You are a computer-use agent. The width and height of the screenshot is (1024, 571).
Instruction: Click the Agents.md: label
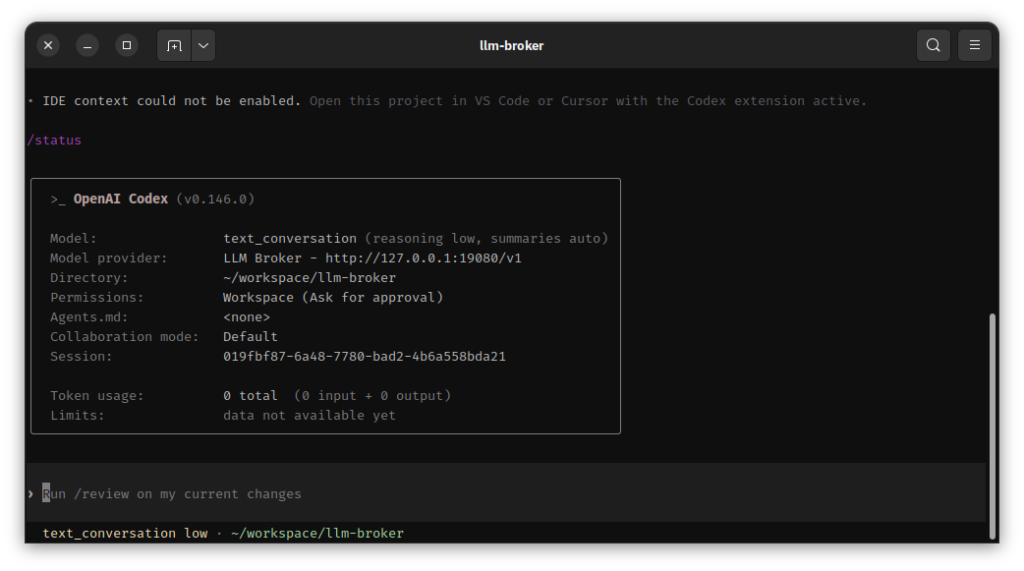coord(89,317)
